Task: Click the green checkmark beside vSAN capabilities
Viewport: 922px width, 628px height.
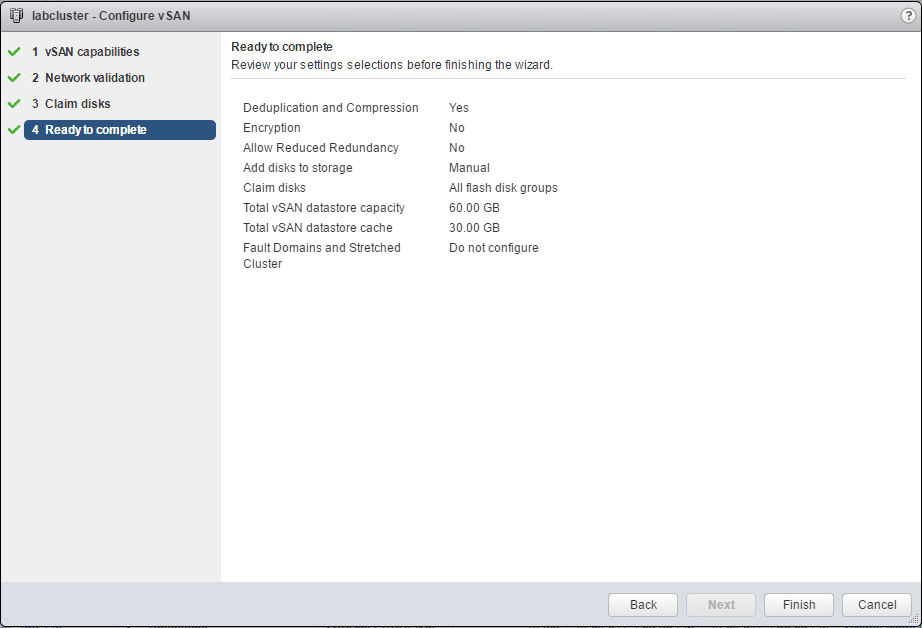Action: [14, 52]
